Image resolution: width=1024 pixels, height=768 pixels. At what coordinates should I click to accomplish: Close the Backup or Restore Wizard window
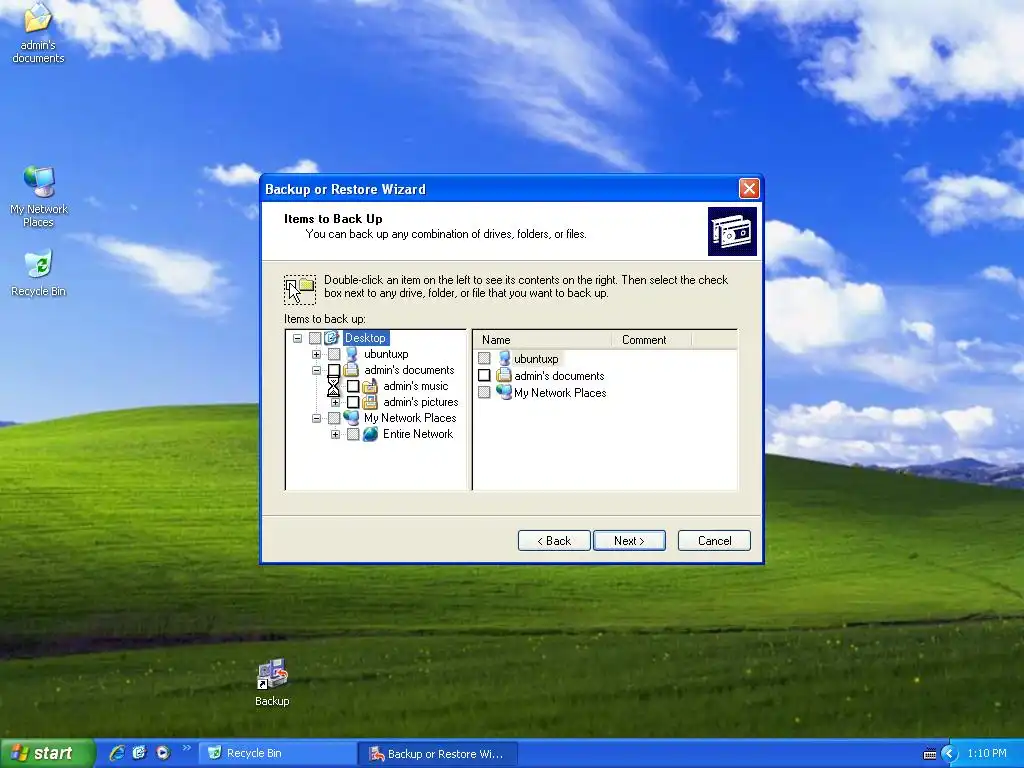click(x=749, y=189)
